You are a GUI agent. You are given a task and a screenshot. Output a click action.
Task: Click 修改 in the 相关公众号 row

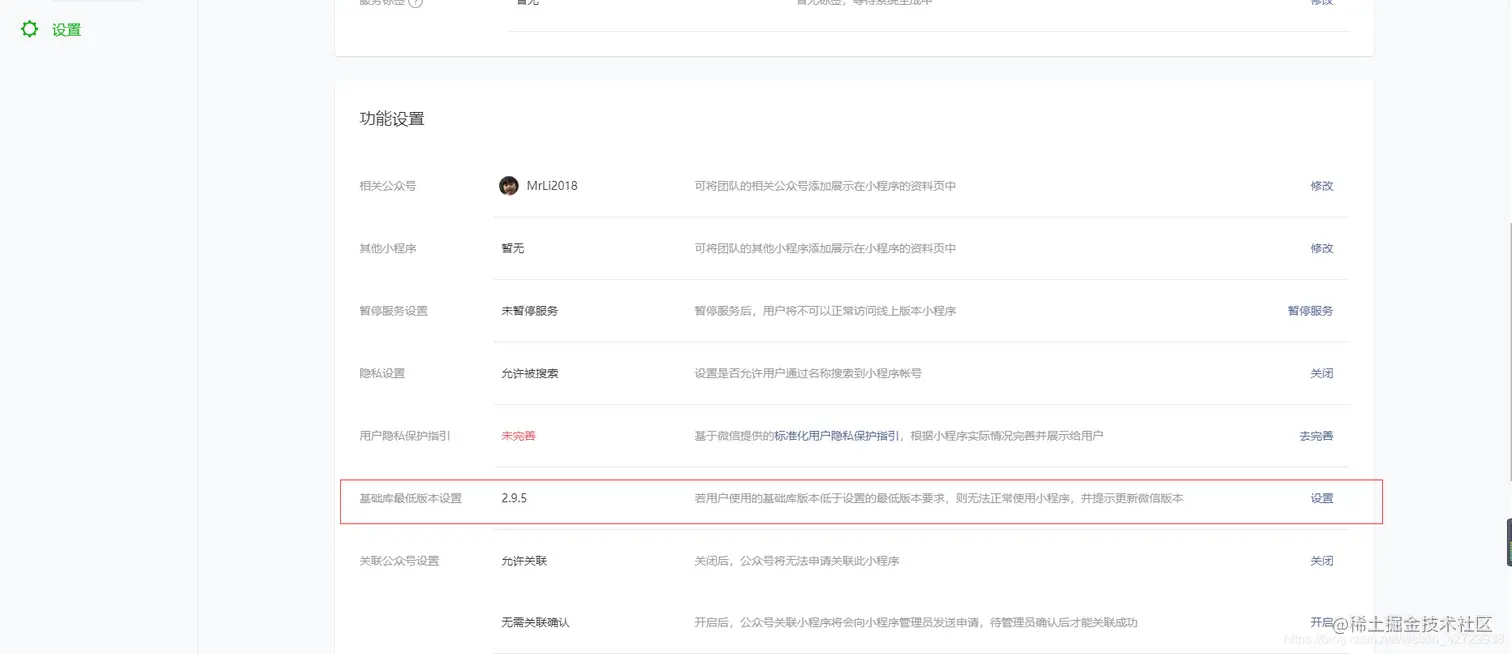[x=1322, y=186]
